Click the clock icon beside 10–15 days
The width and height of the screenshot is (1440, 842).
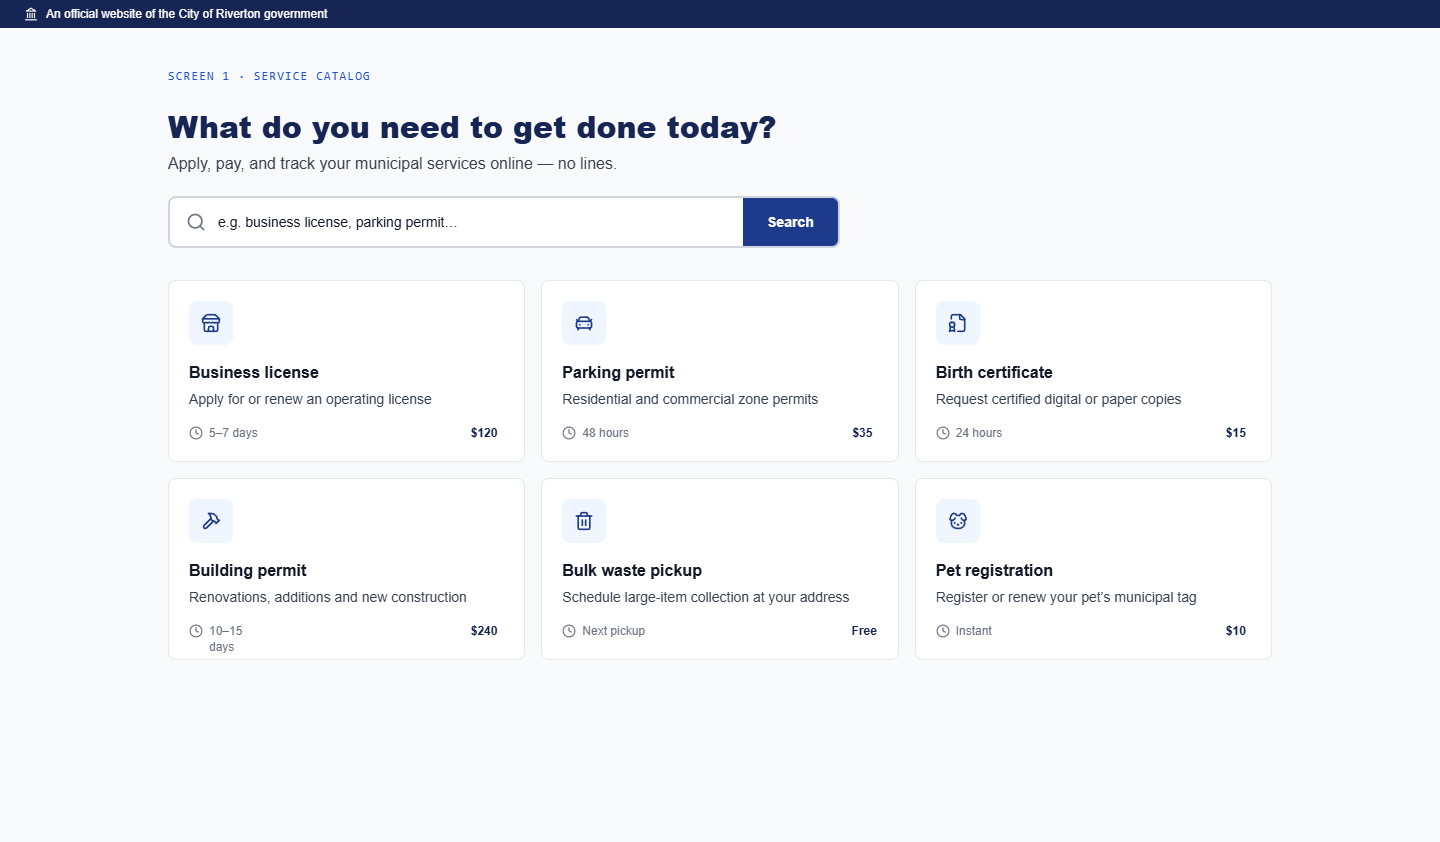196,631
